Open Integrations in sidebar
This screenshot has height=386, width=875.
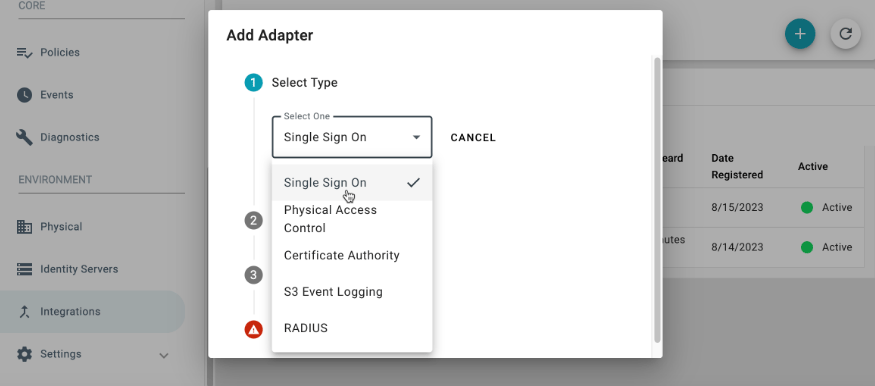click(x=70, y=312)
